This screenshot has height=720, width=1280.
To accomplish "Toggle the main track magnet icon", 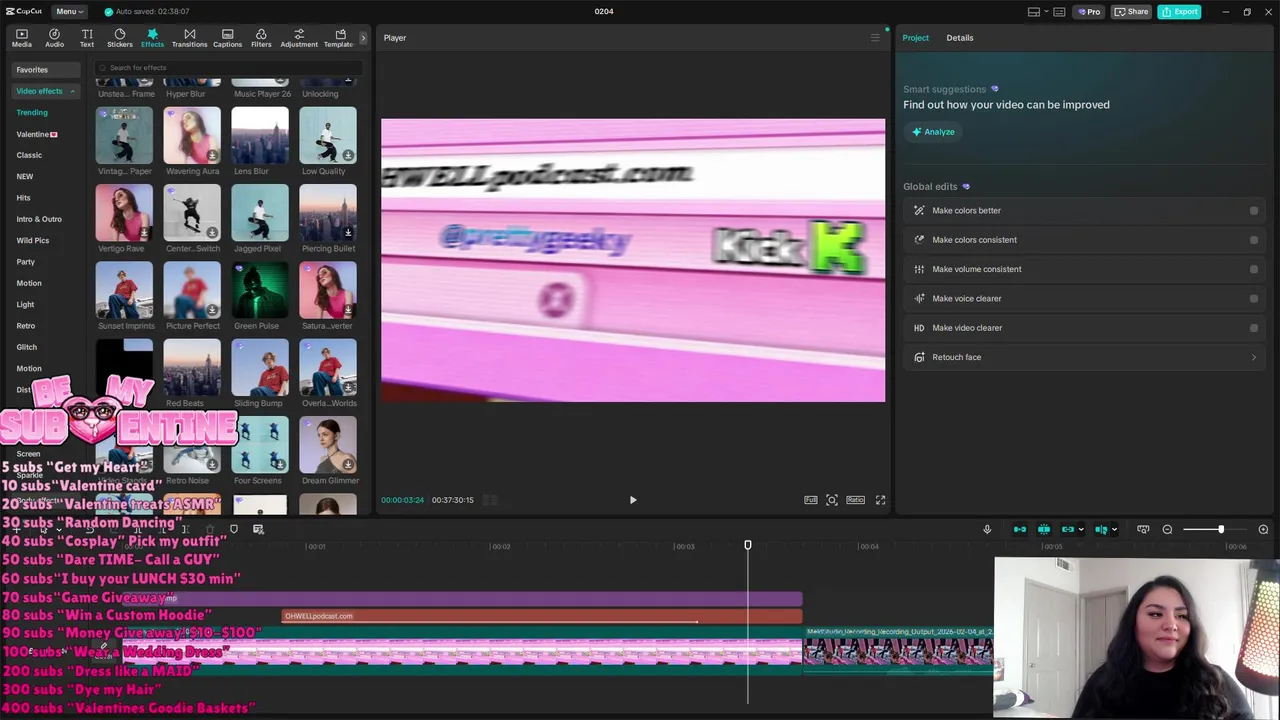I will coord(1020,530).
